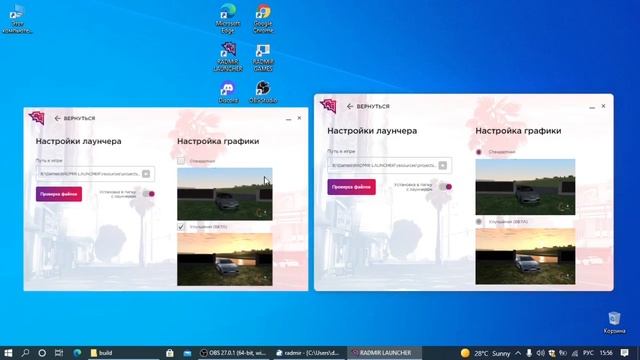Viewport: 640px width, 360px height.
Task: Open clock showing 15:56
Action: [606, 353]
